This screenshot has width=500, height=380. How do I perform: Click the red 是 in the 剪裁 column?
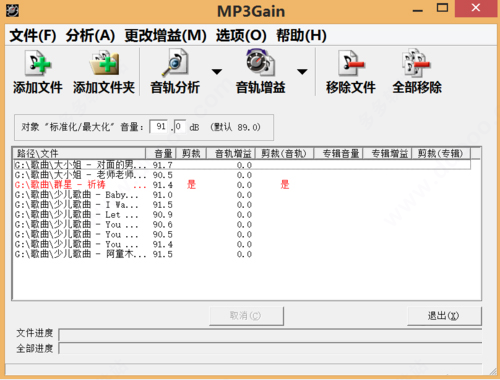click(x=191, y=185)
